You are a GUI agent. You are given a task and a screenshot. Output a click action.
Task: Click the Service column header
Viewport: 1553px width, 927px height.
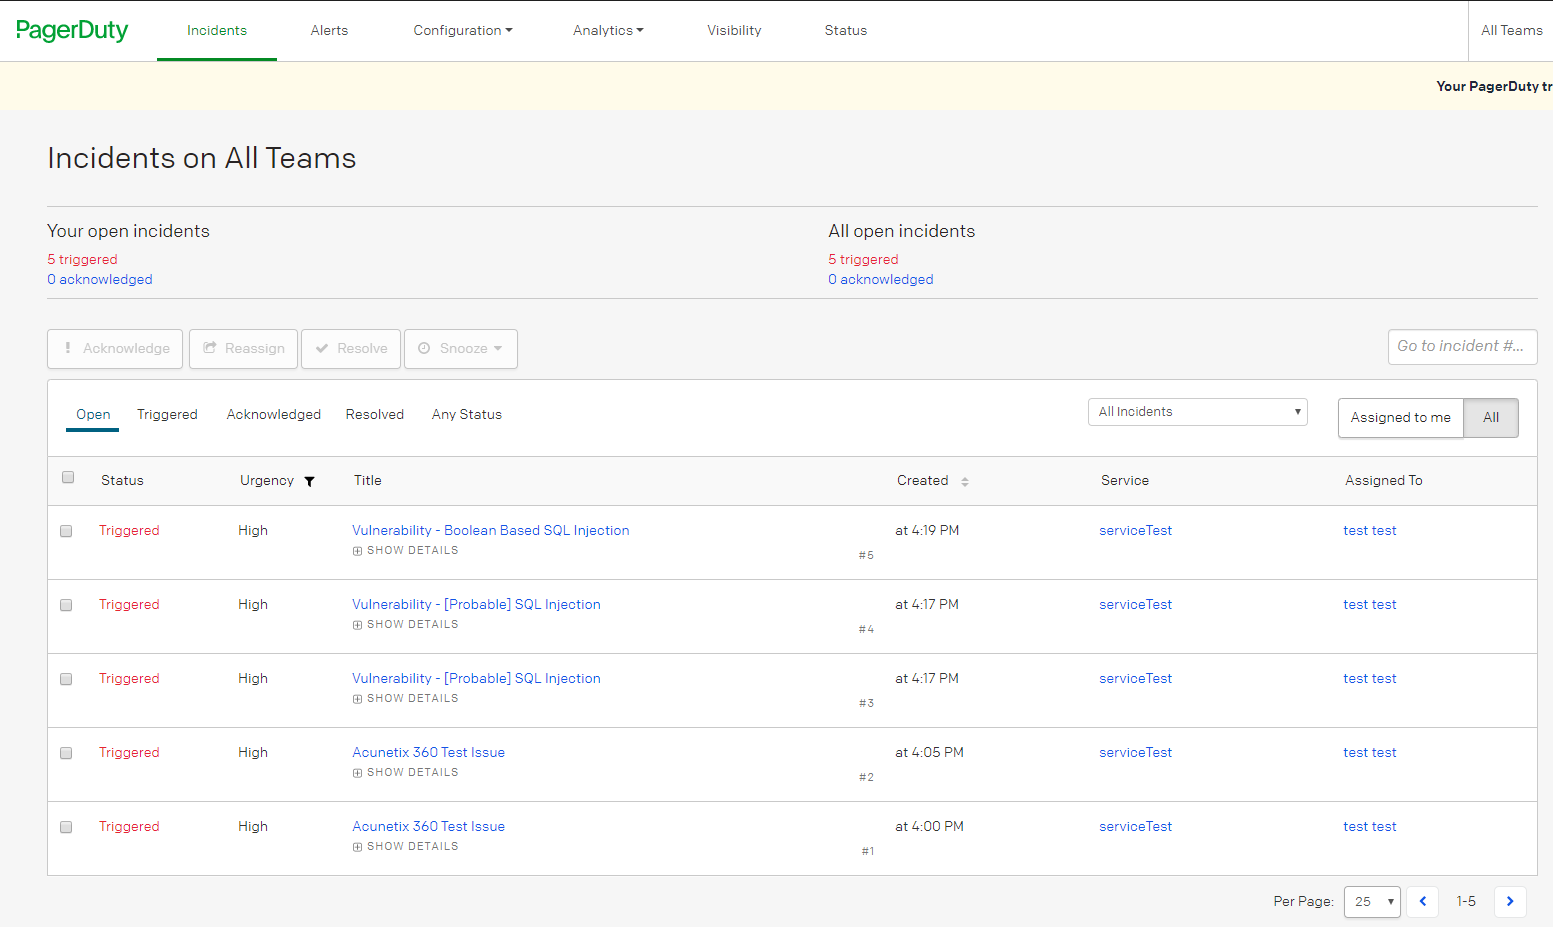(x=1124, y=481)
